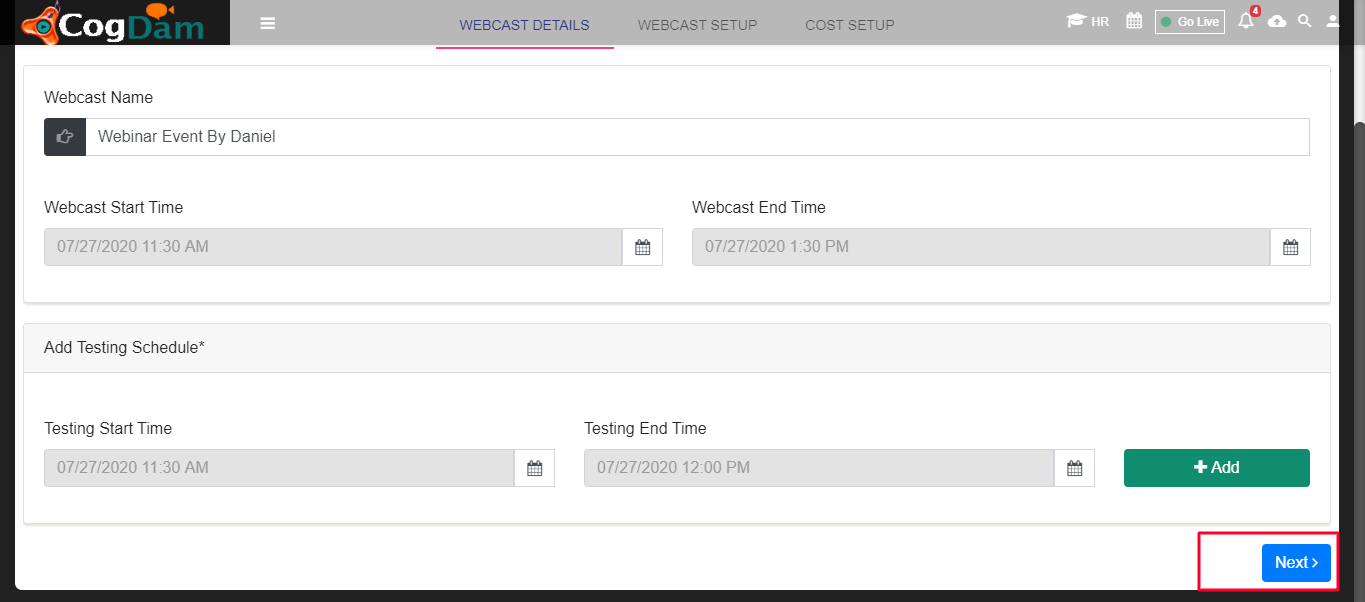This screenshot has width=1365, height=602.
Task: Open Testing Start Time calendar picker
Action: pyautogui.click(x=535, y=468)
